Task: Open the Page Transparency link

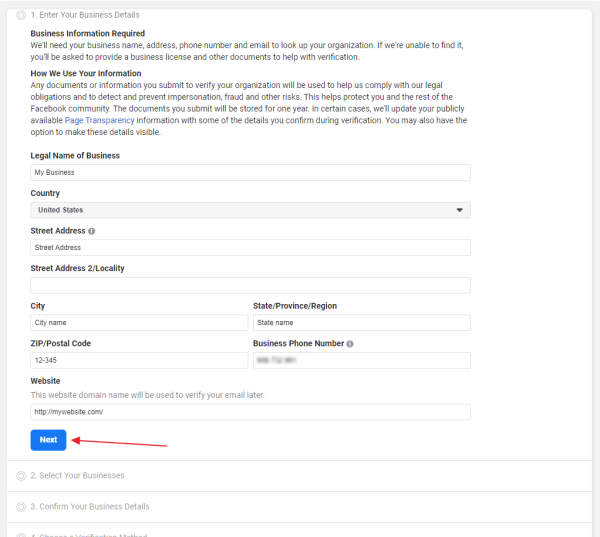Action: [x=99, y=120]
